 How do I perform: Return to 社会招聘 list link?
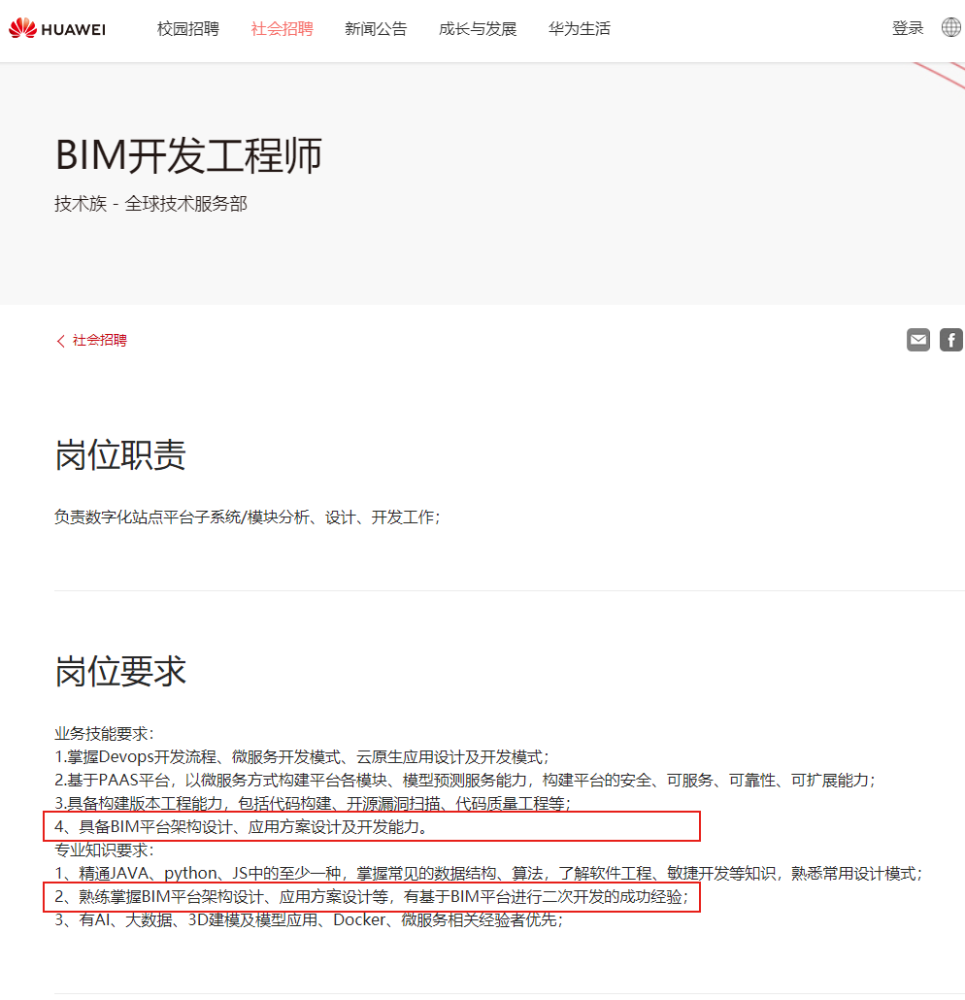tap(99, 340)
